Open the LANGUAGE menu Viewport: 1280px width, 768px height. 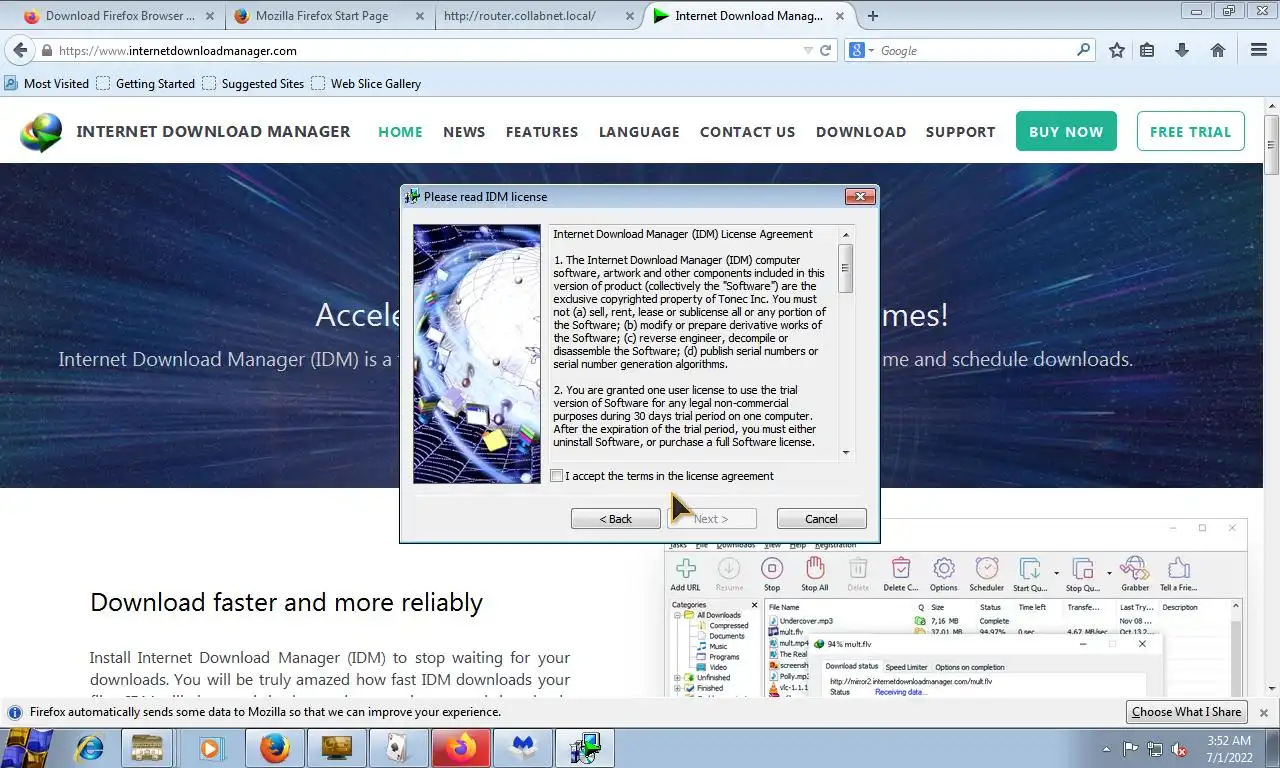point(639,132)
